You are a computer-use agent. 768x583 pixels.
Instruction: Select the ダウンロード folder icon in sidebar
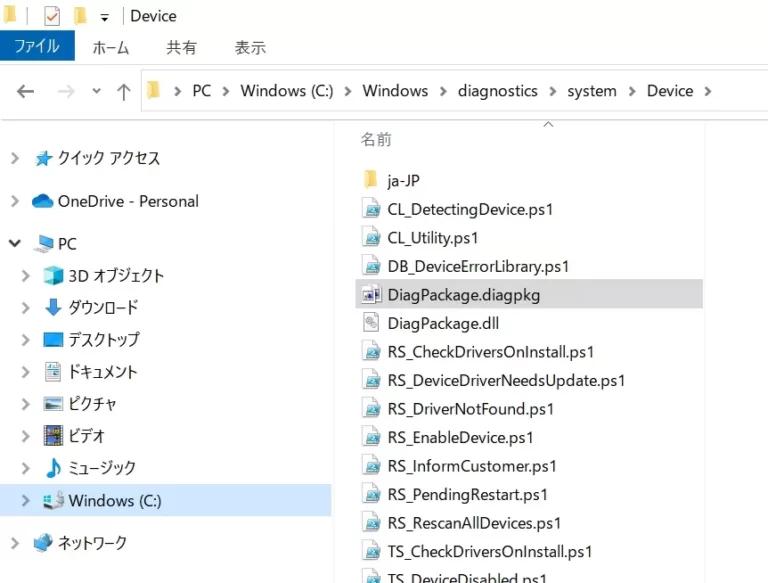pyautogui.click(x=53, y=307)
